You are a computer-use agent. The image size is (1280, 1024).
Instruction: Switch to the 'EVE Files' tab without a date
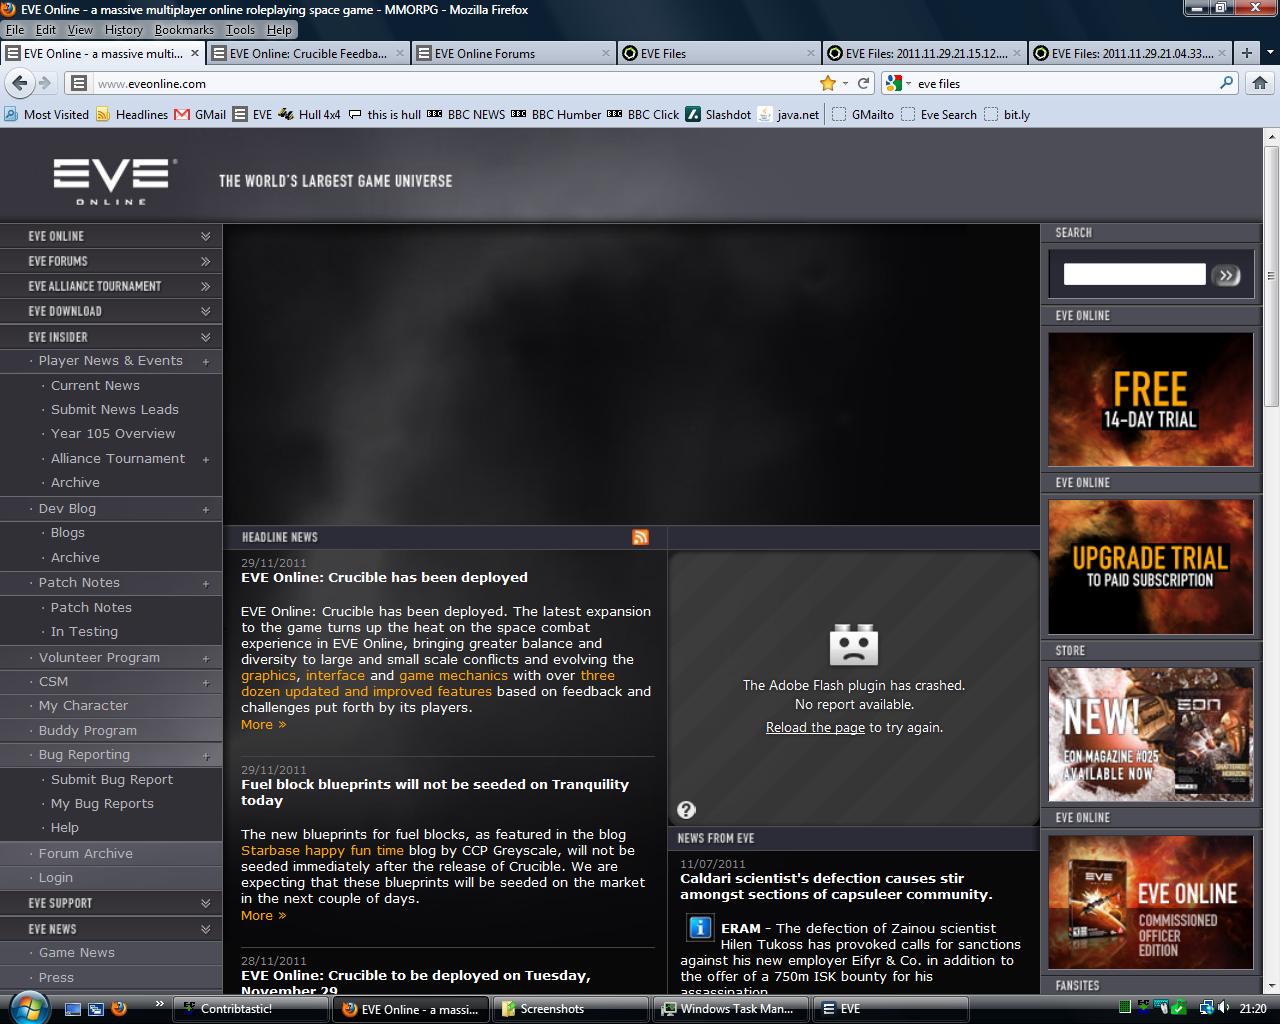click(x=718, y=53)
